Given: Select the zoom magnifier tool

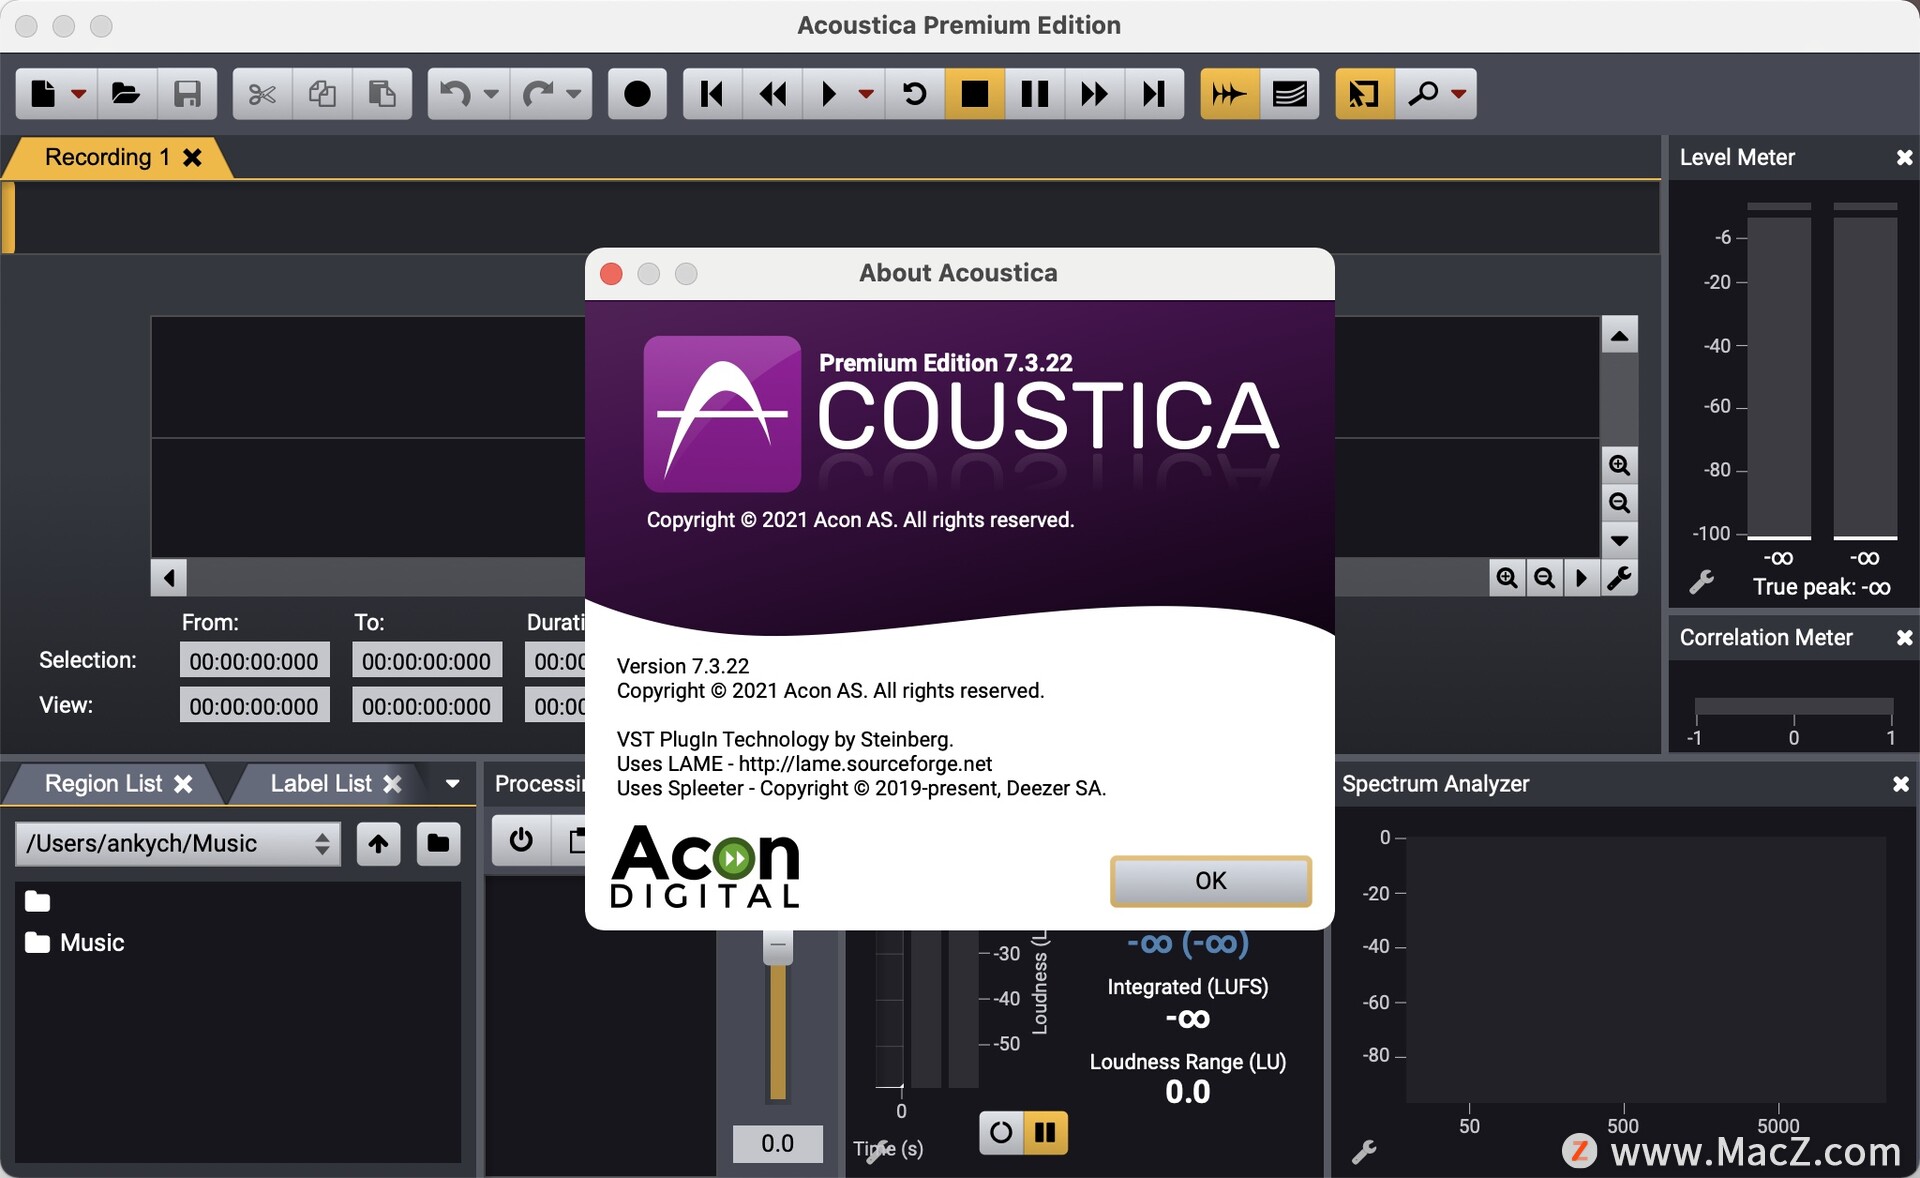Looking at the screenshot, I should click(1421, 94).
